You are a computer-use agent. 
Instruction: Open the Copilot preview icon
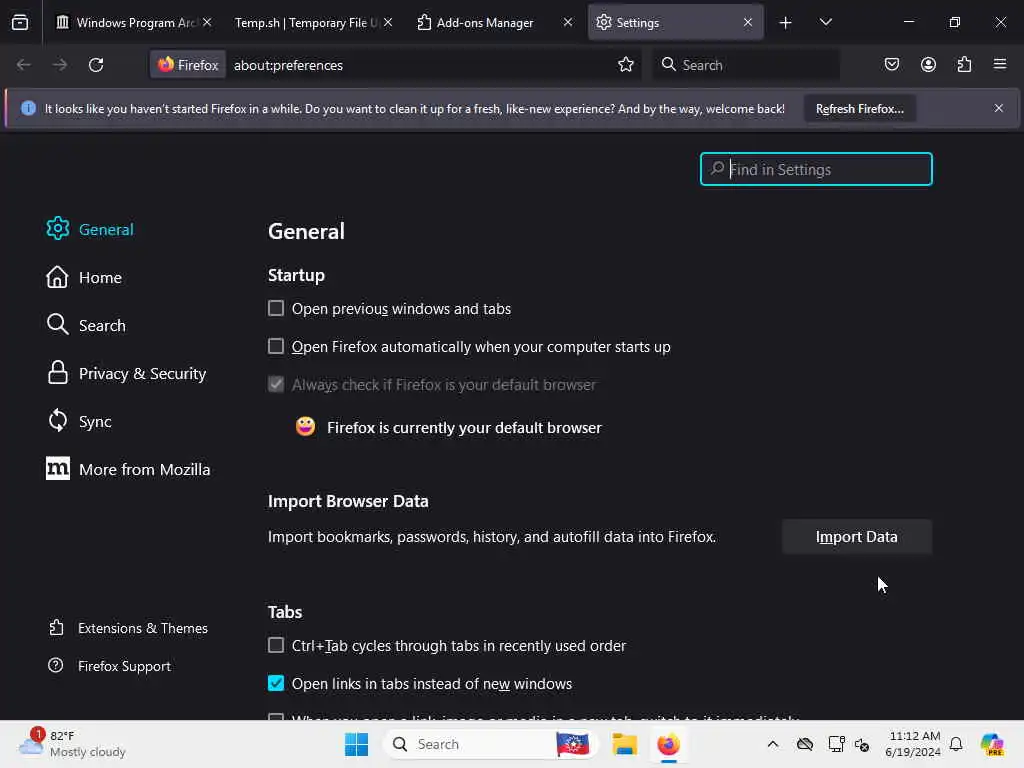click(x=991, y=744)
